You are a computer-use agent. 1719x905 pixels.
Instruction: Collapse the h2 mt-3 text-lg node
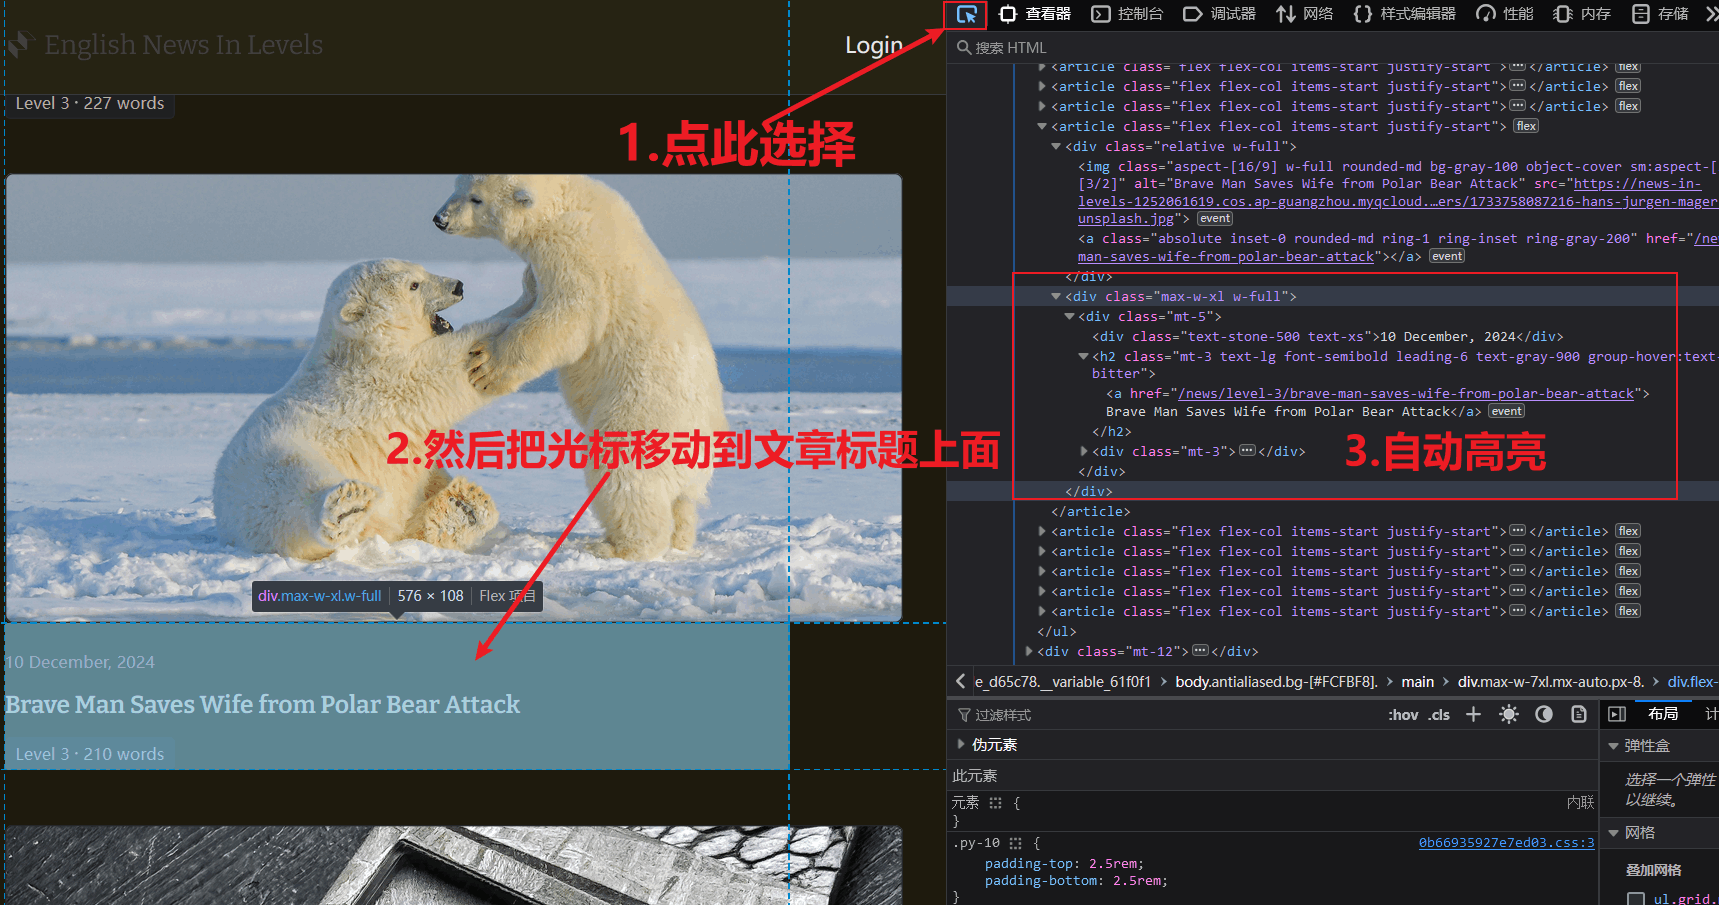(1083, 357)
